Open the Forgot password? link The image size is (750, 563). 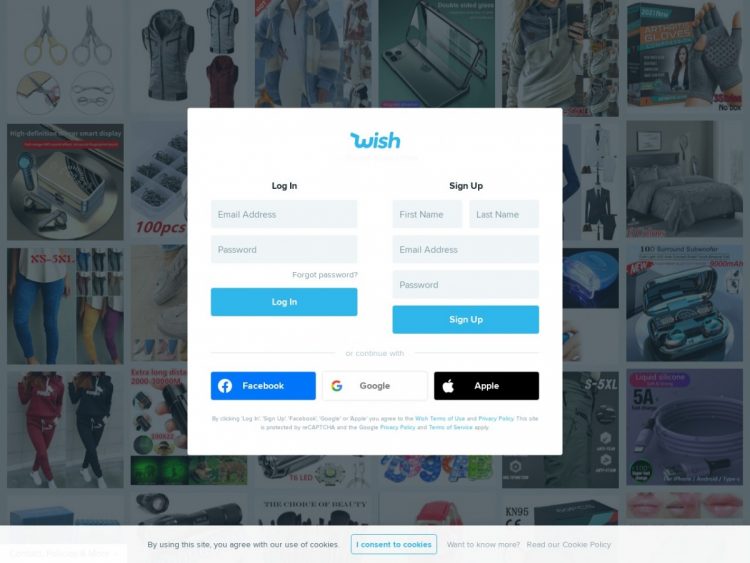point(325,275)
